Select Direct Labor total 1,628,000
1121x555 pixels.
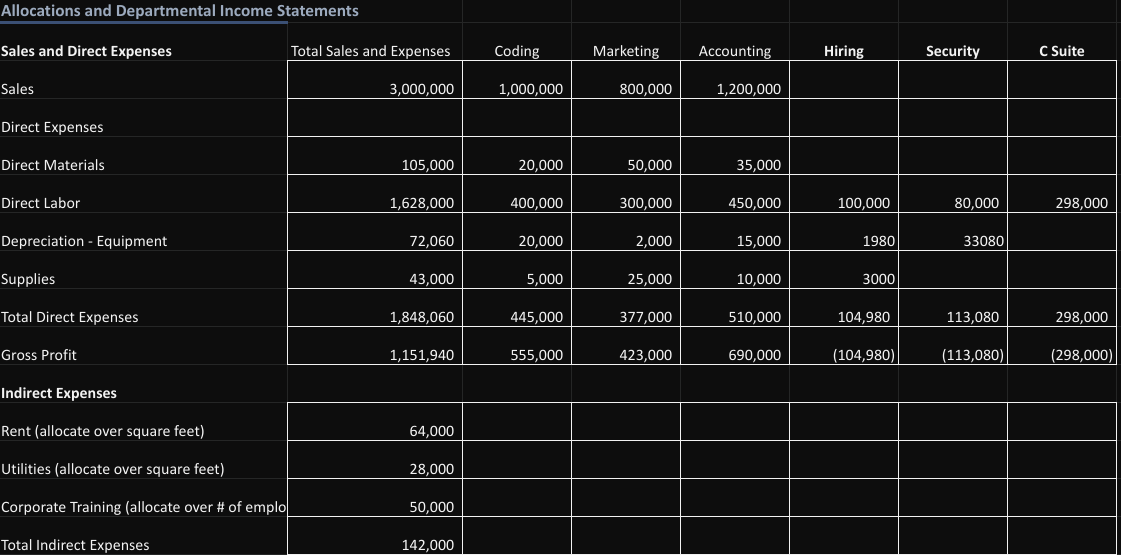pyautogui.click(x=375, y=194)
